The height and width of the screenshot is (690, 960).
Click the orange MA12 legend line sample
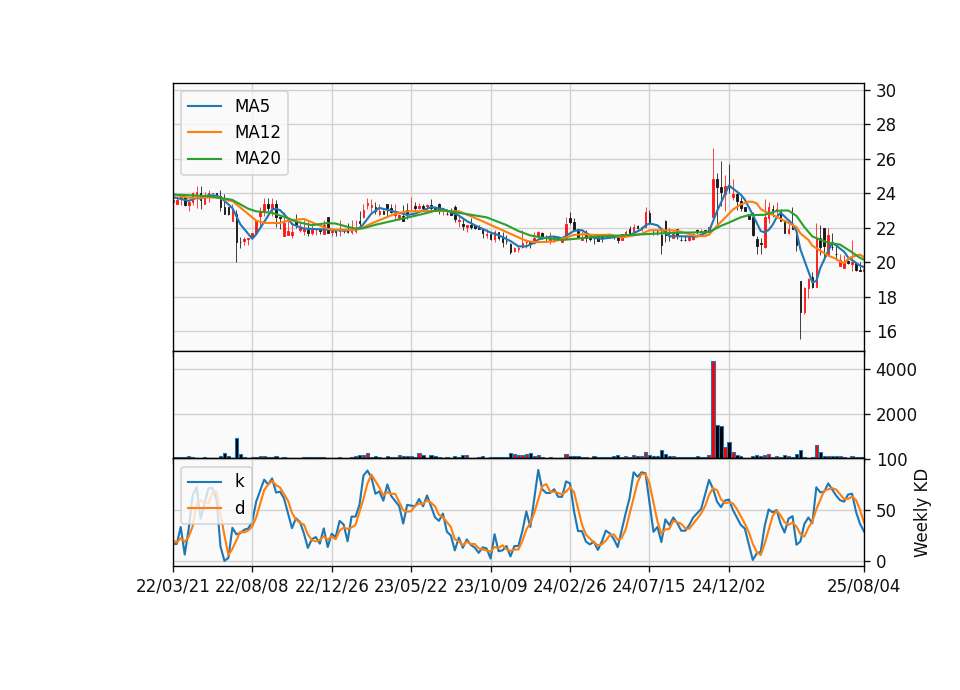(204, 132)
